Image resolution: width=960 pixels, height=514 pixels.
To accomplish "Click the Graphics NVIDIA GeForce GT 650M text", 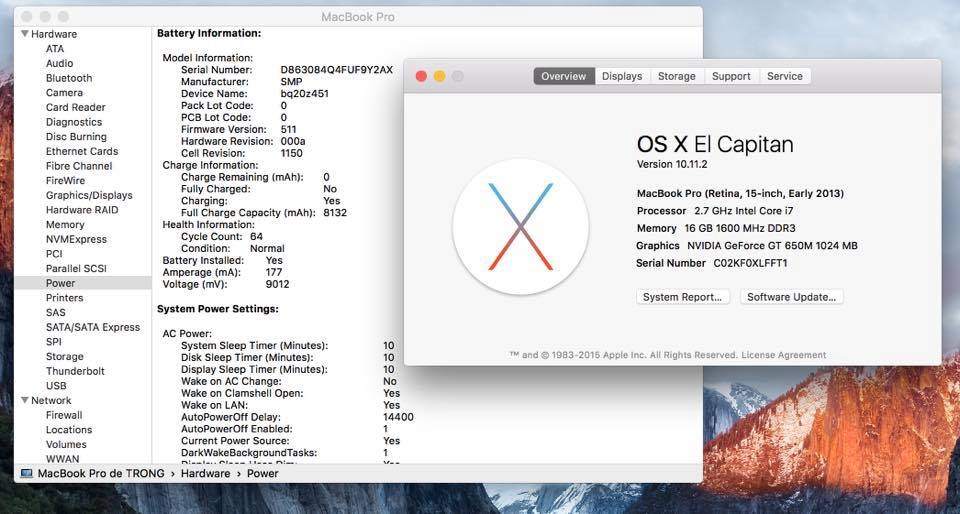I will pos(747,246).
